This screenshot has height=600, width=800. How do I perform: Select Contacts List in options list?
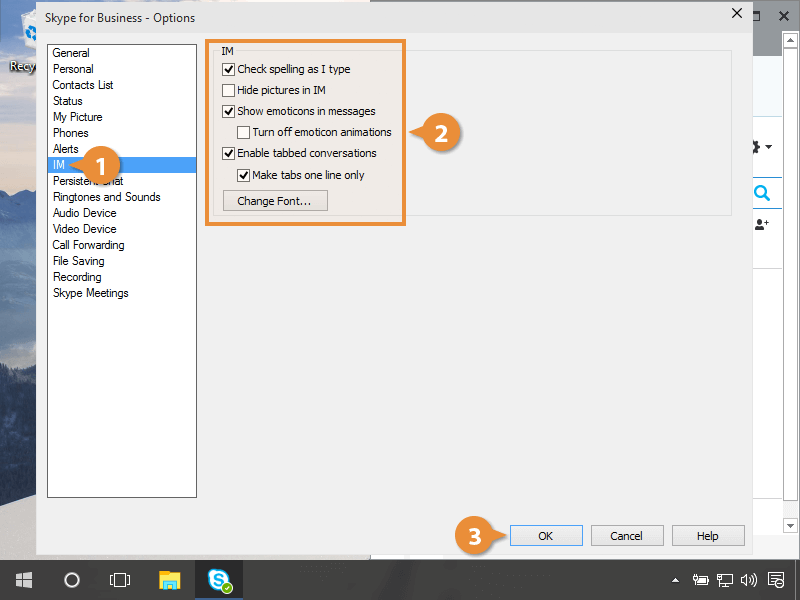coord(83,85)
